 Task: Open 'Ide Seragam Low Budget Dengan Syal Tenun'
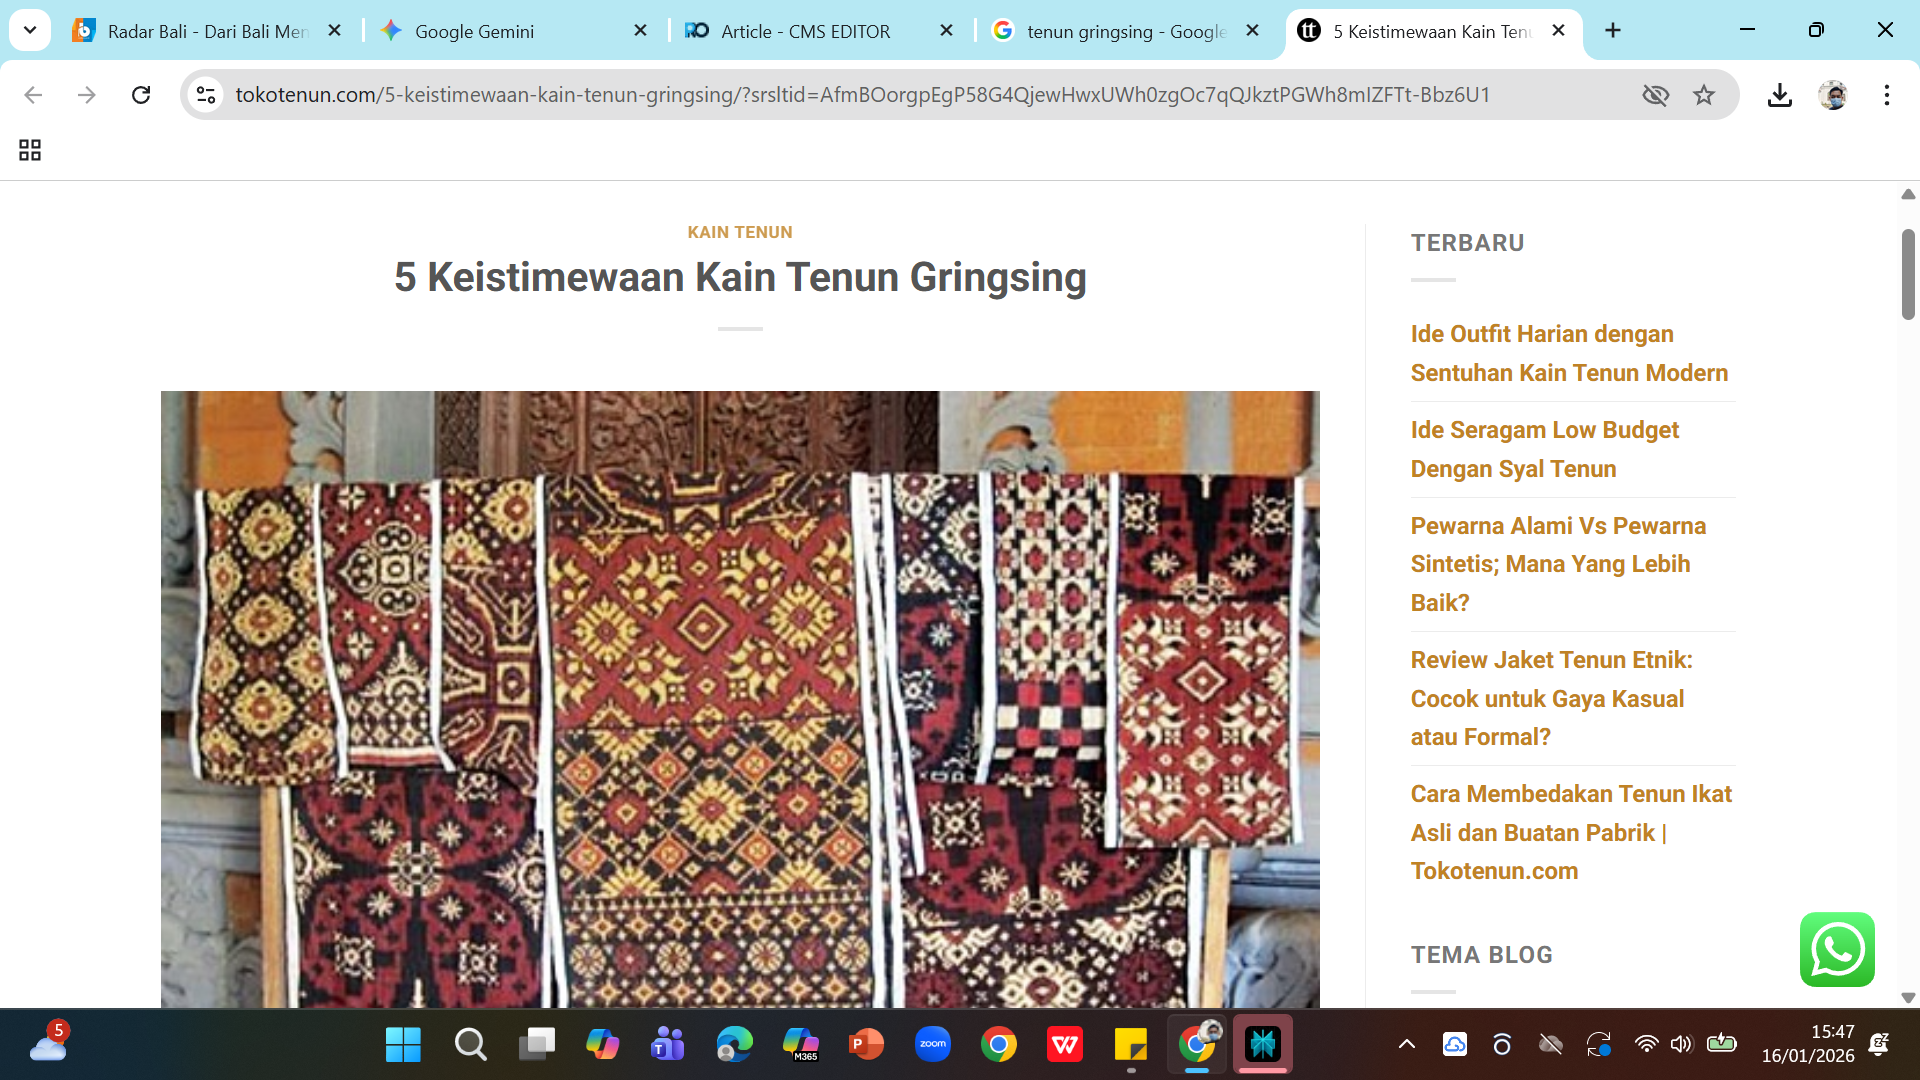[1544, 449]
